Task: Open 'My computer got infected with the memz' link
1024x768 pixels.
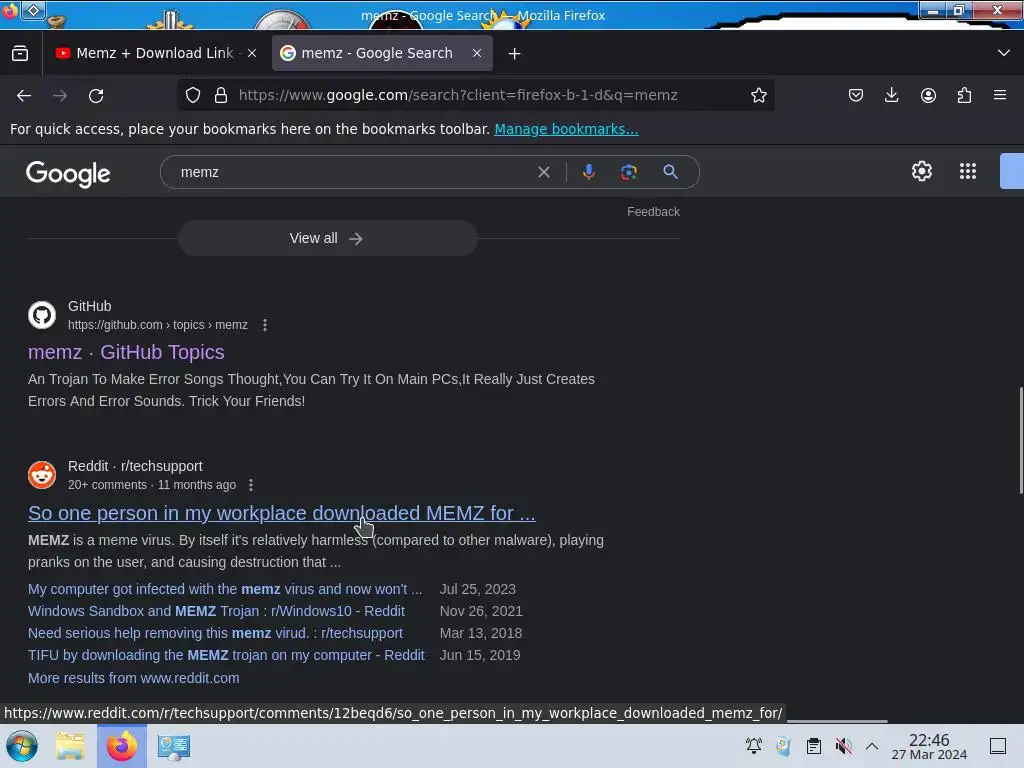Action: (225, 589)
